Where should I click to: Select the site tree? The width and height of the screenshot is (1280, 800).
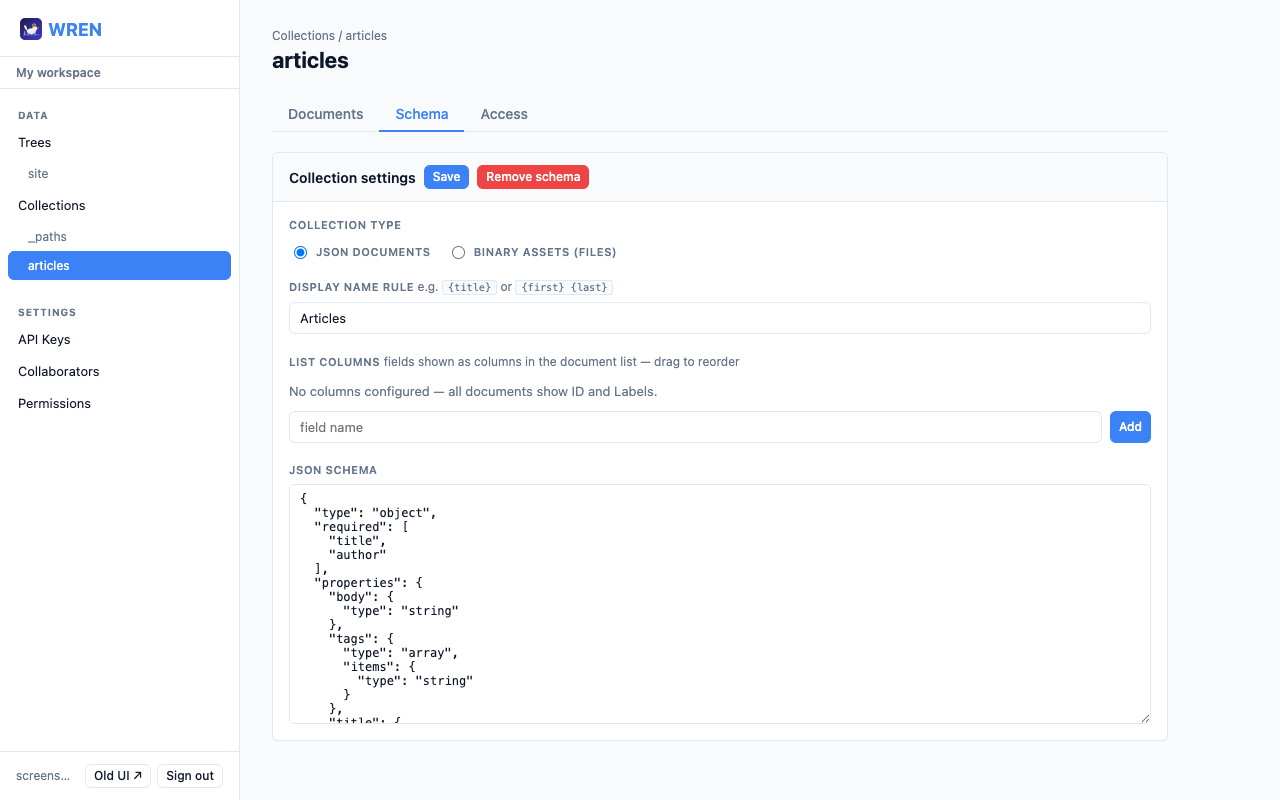point(38,173)
